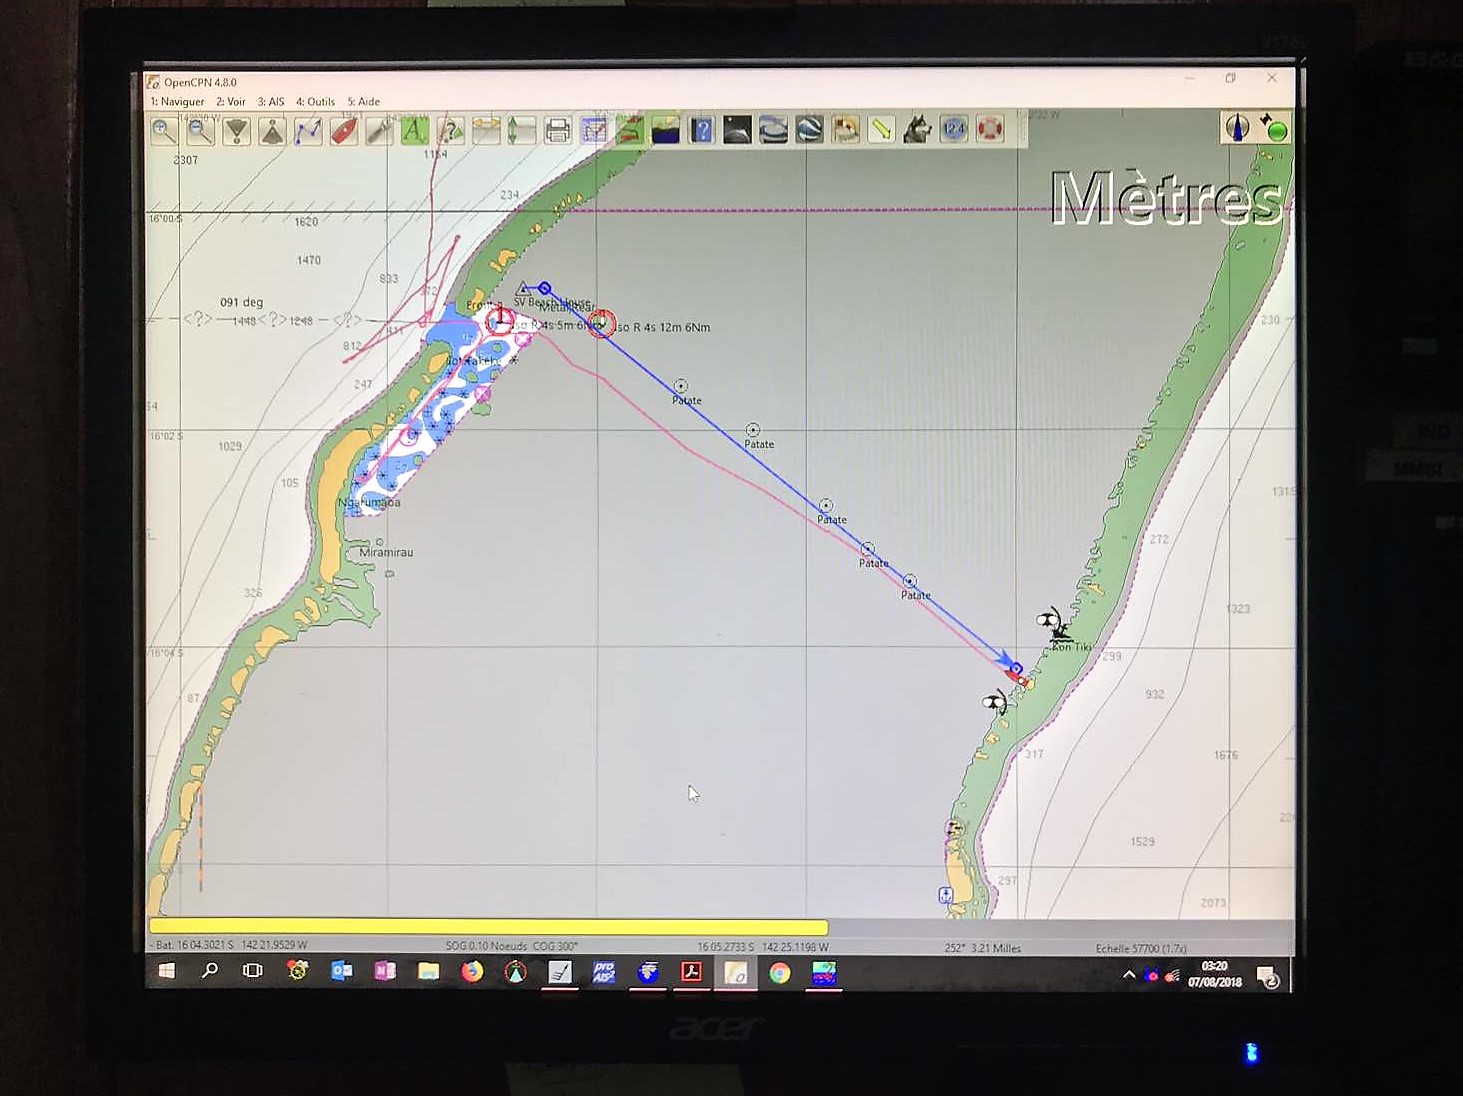Screen dimensions: 1463x1096
Task: Toggle ship track recording icon
Action: (630, 131)
